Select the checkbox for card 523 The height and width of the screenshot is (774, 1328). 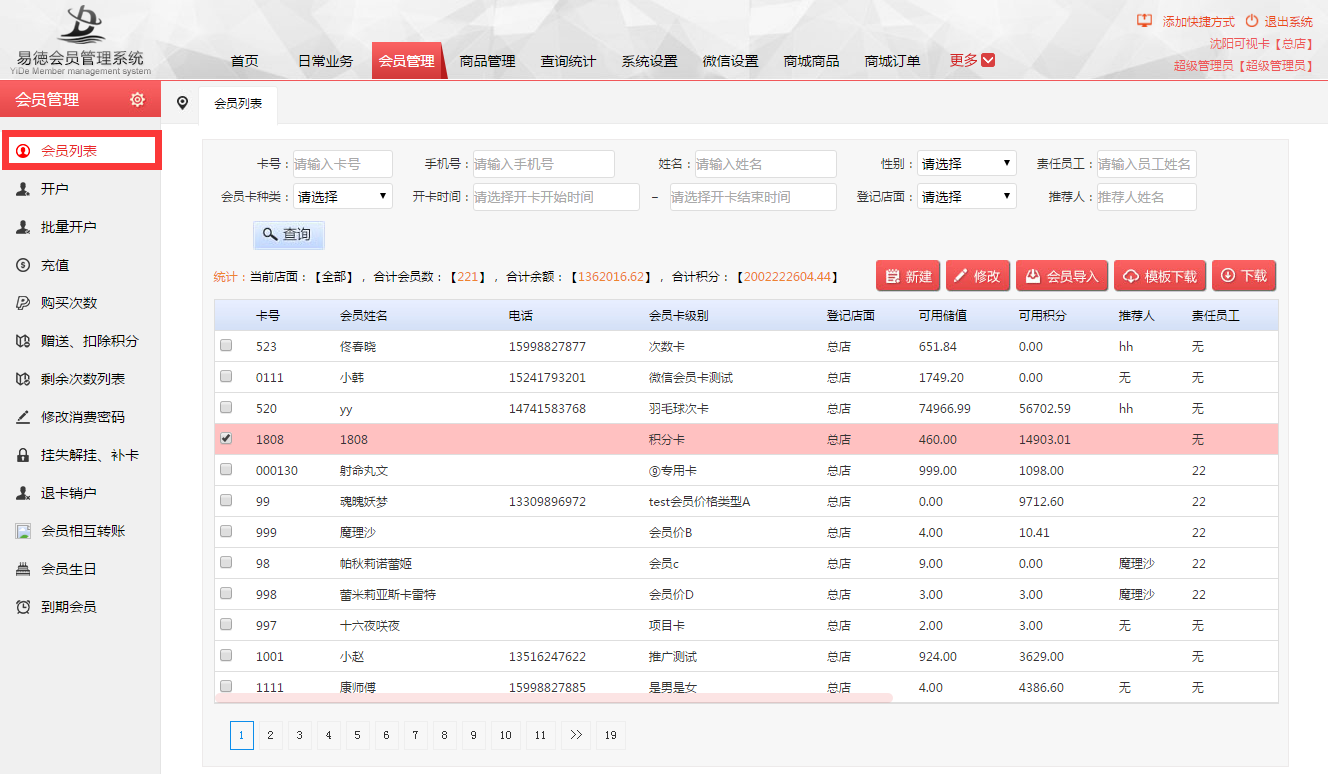point(226,345)
